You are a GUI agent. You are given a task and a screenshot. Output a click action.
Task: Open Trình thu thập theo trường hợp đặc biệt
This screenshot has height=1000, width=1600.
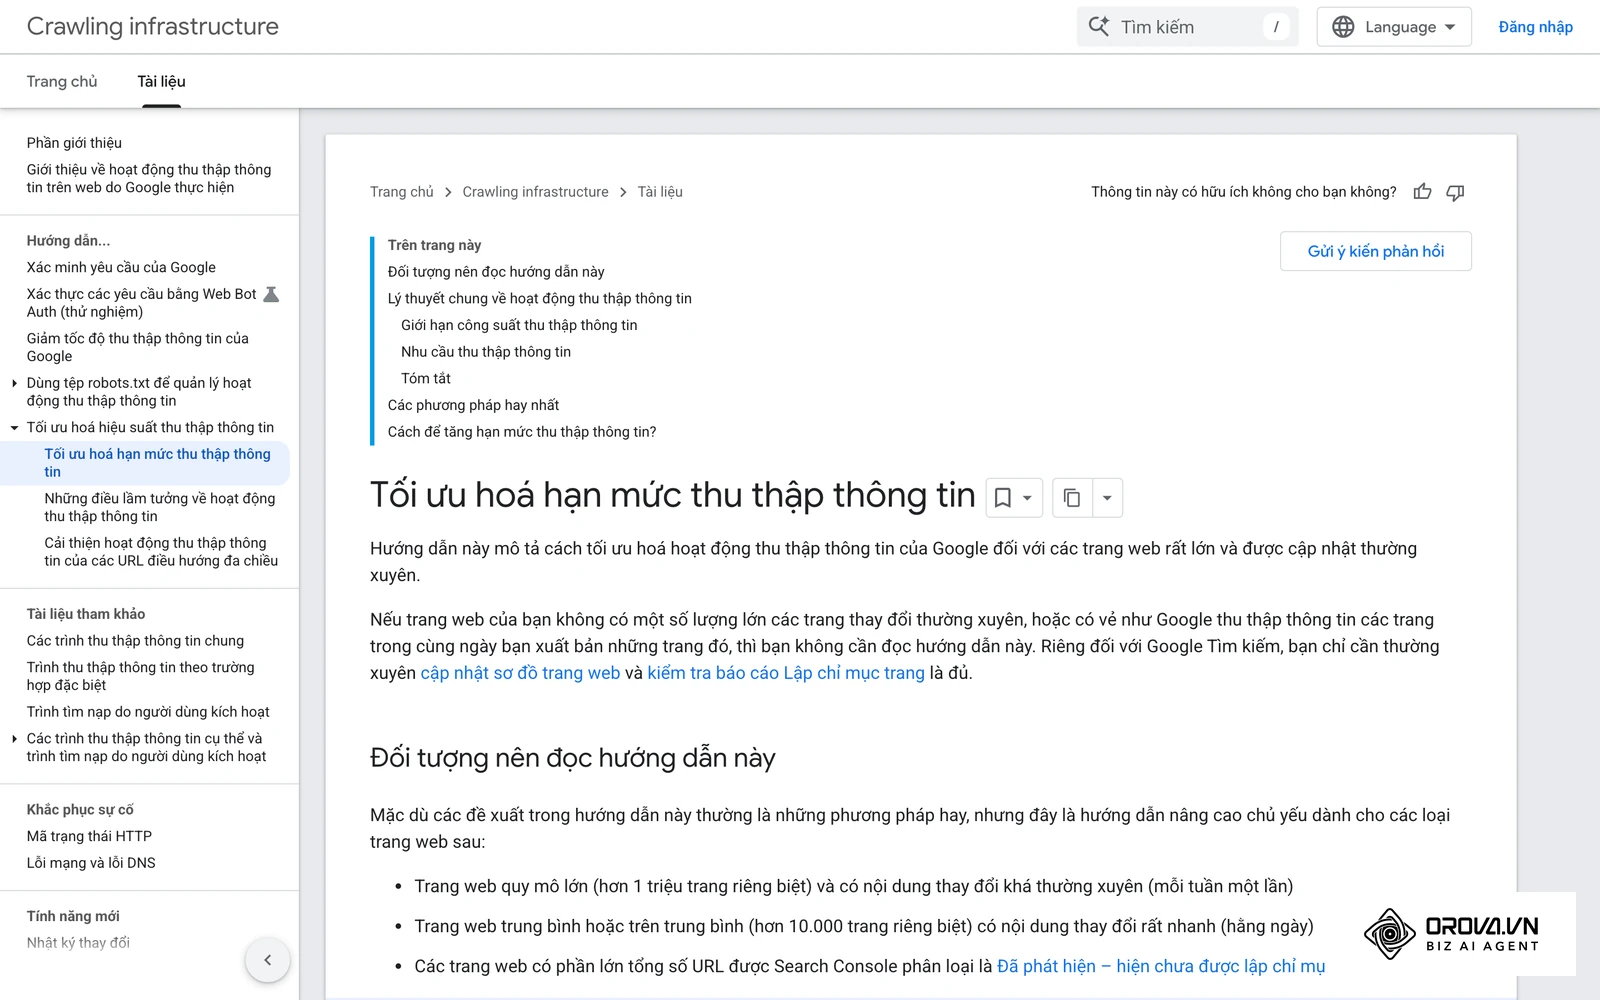click(140, 676)
